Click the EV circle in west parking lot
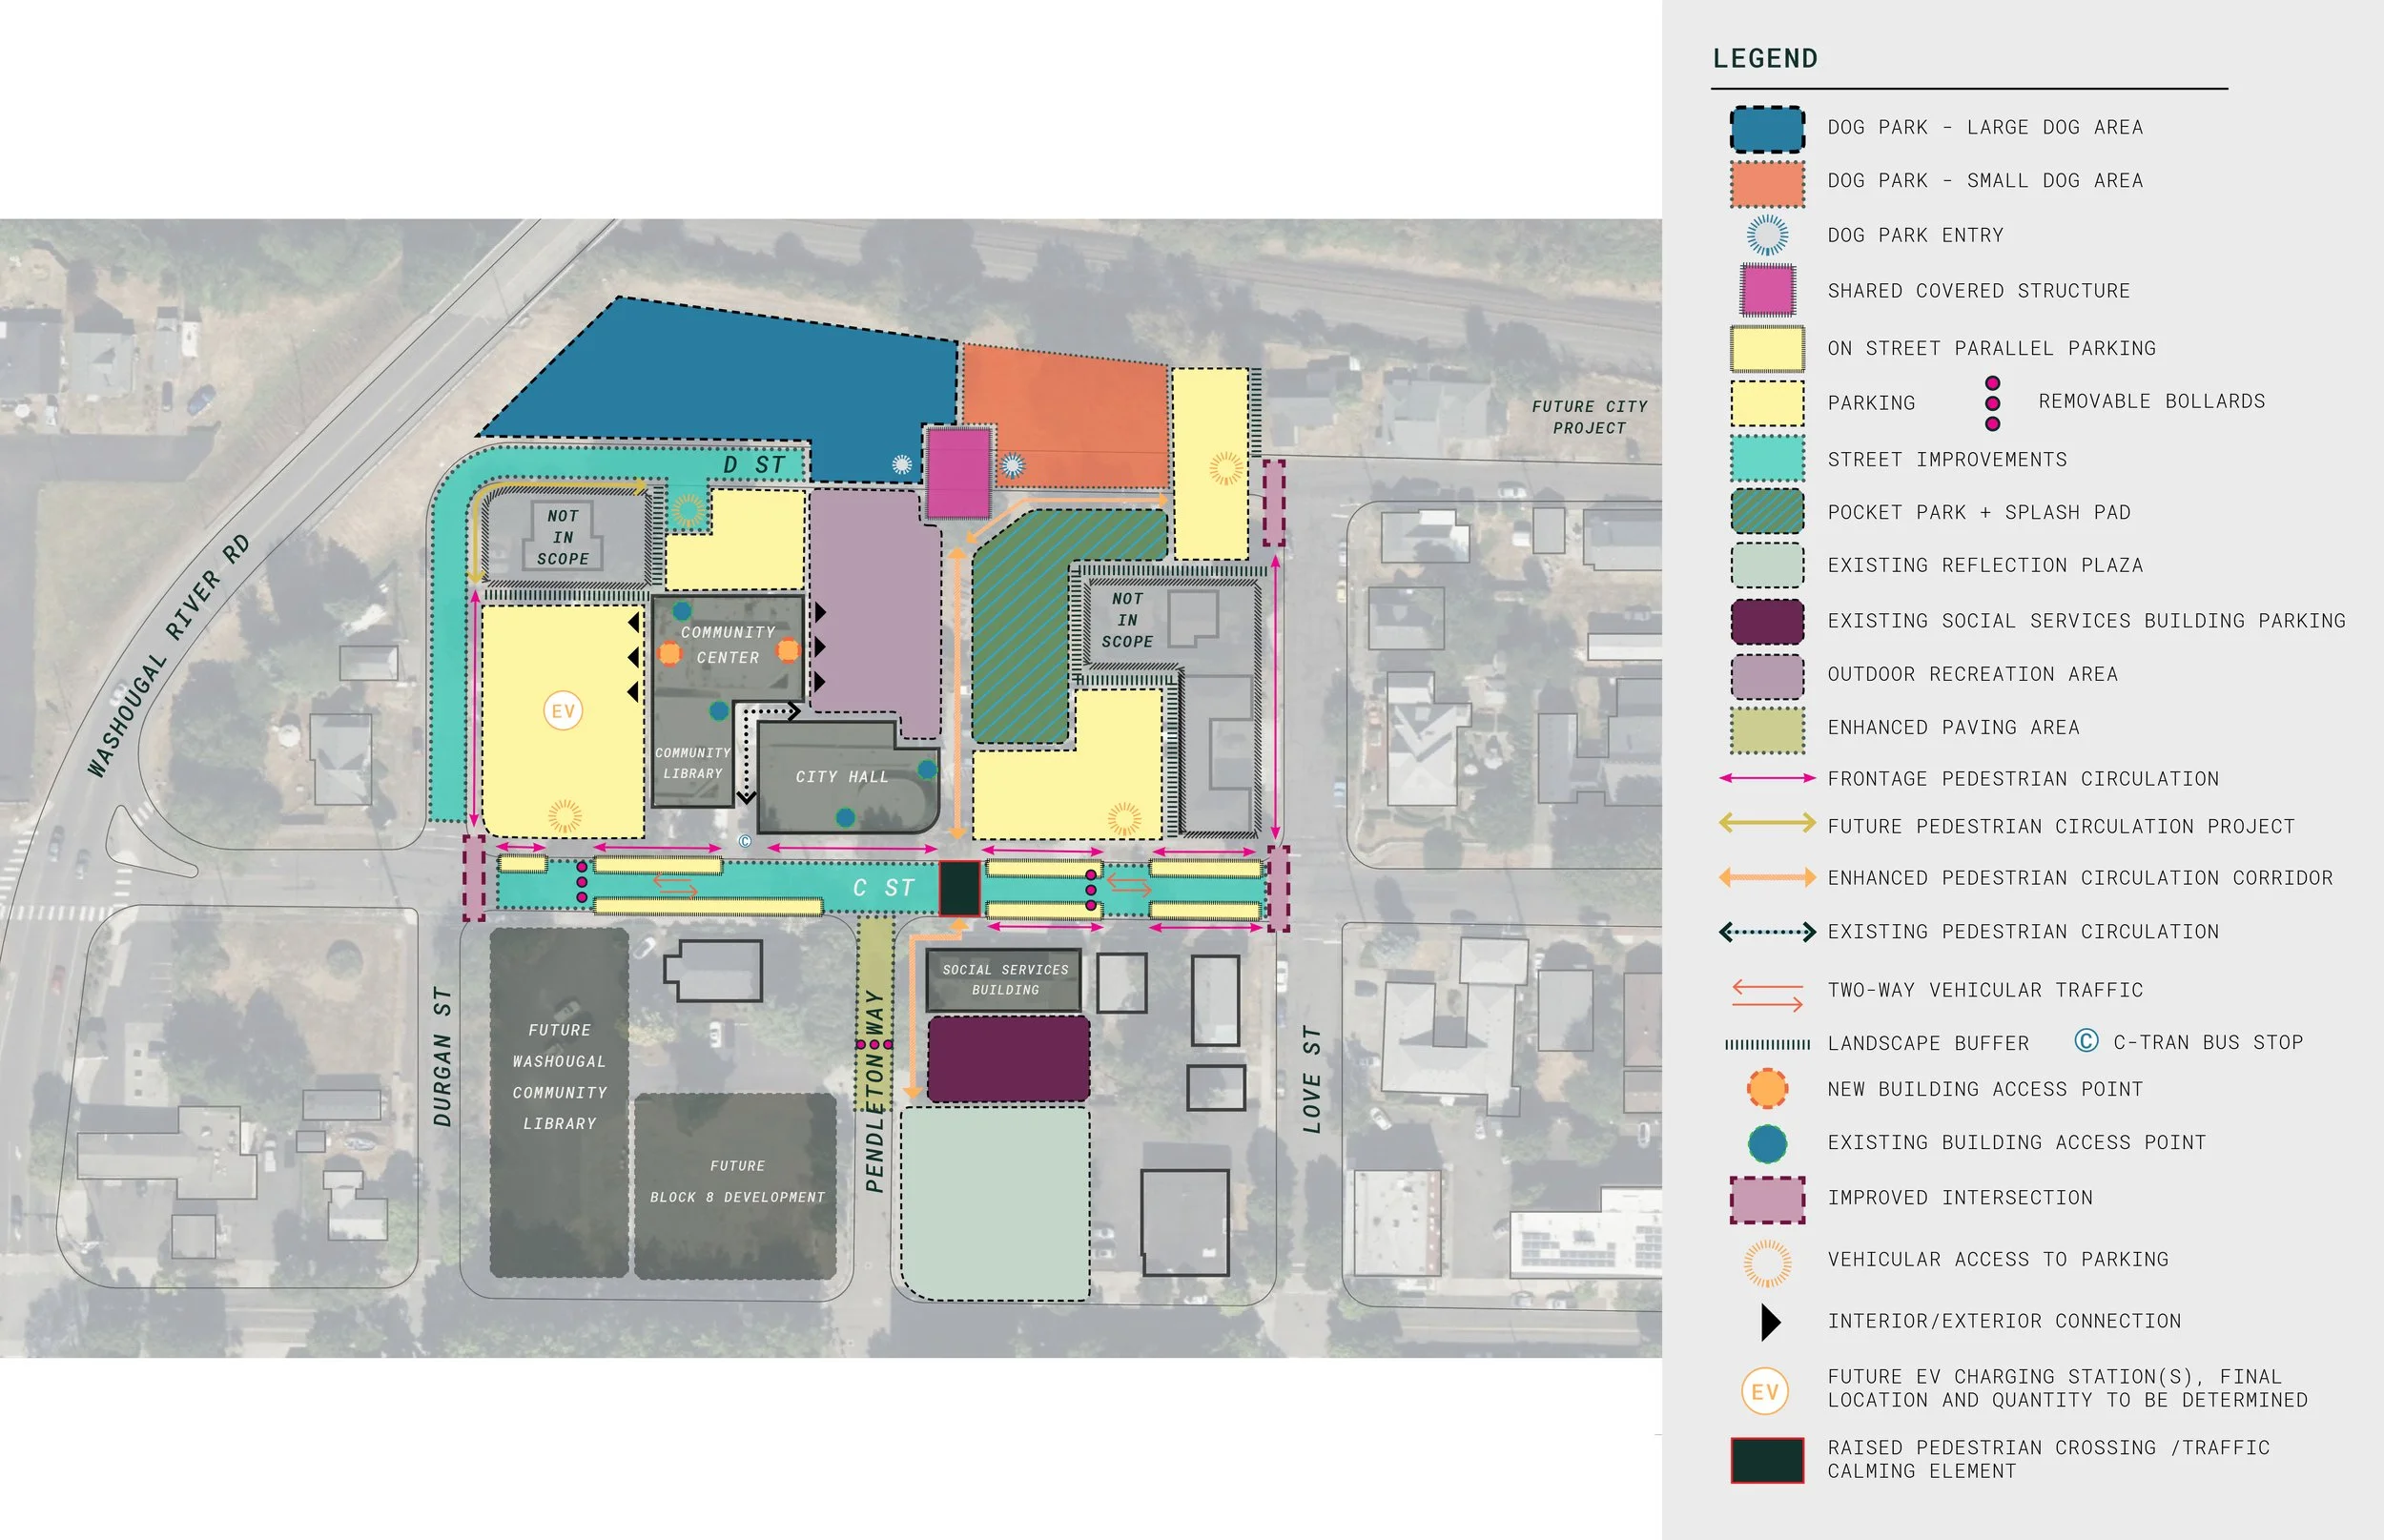This screenshot has height=1540, width=2384. pos(563,711)
